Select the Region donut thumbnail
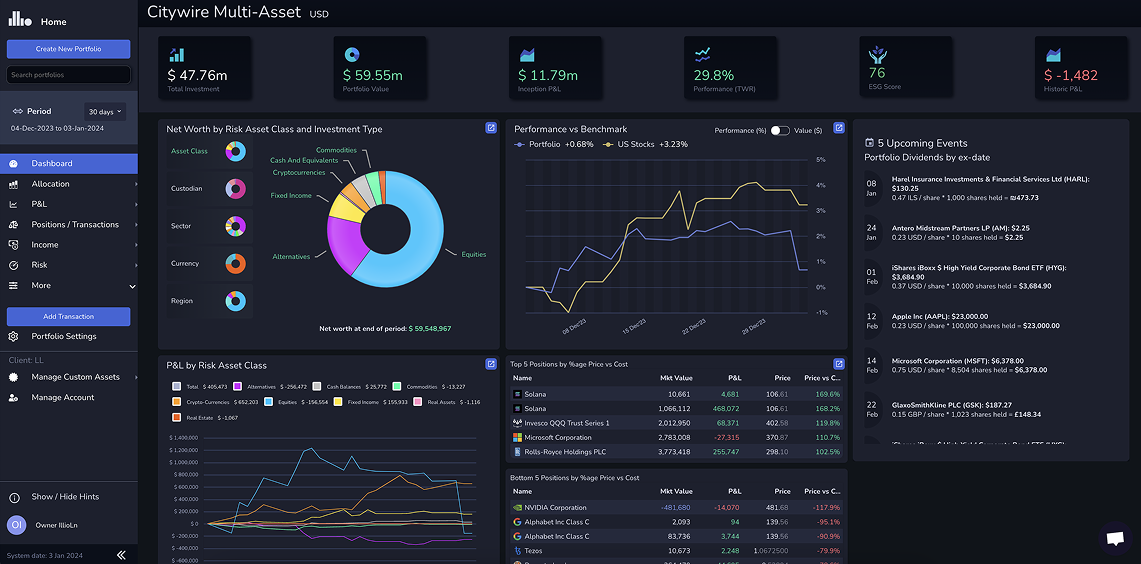 [235, 301]
